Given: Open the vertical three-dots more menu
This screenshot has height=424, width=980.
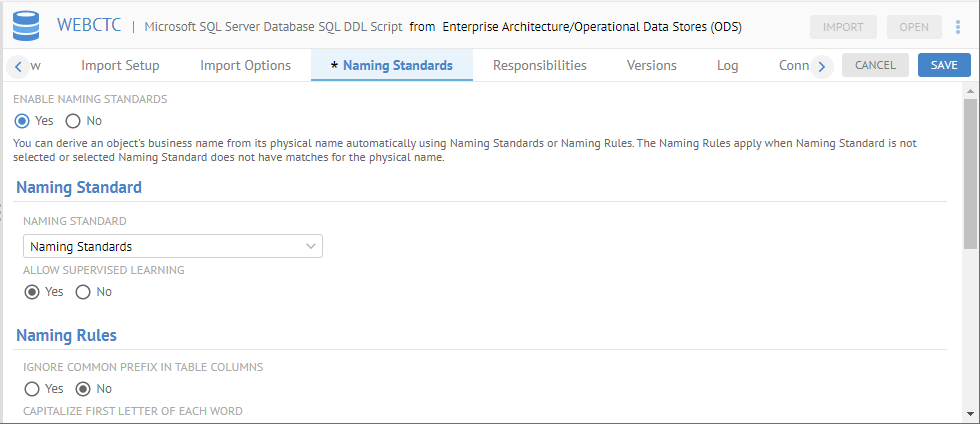Looking at the screenshot, I should 958,27.
